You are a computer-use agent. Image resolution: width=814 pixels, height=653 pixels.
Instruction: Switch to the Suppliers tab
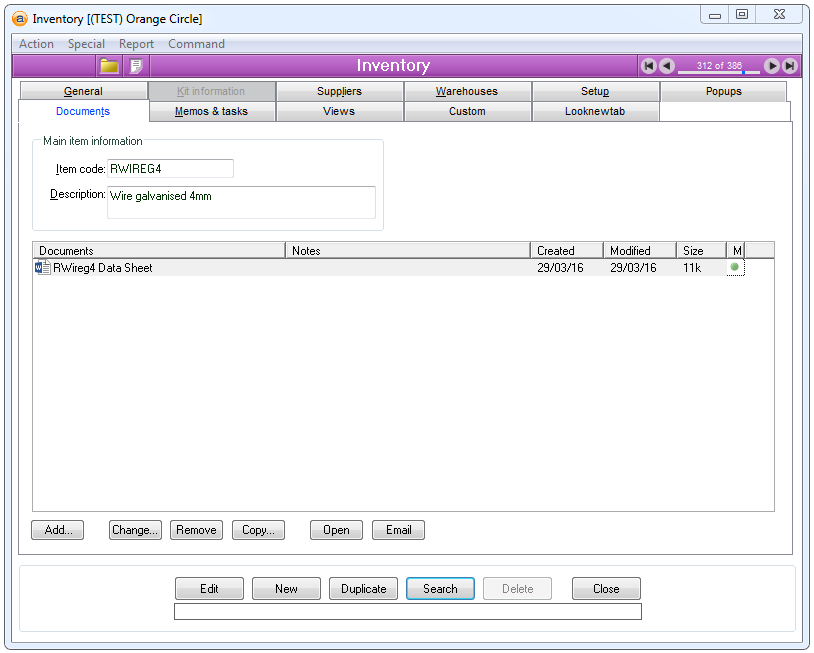pyautogui.click(x=339, y=91)
